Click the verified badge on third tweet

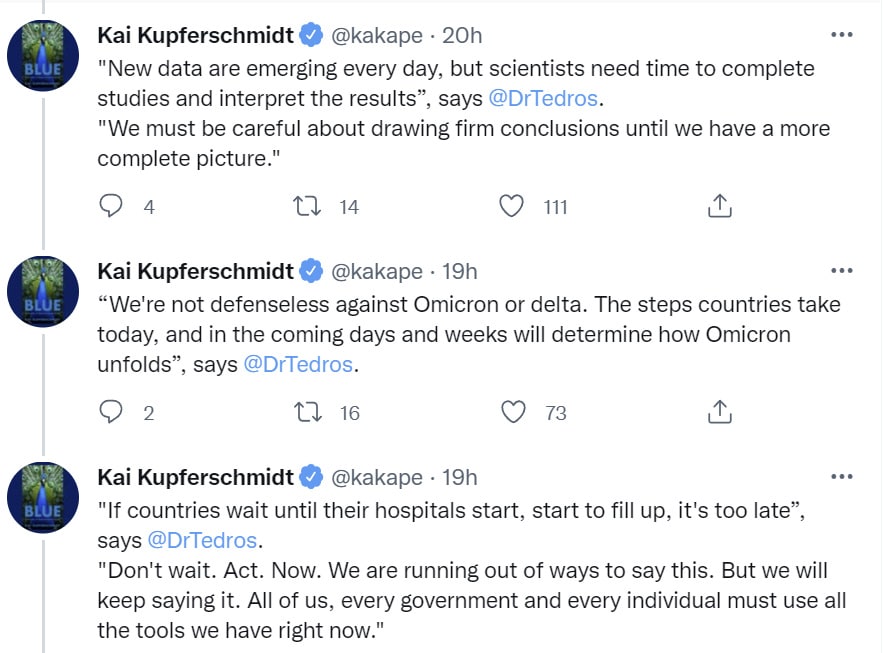[x=311, y=477]
